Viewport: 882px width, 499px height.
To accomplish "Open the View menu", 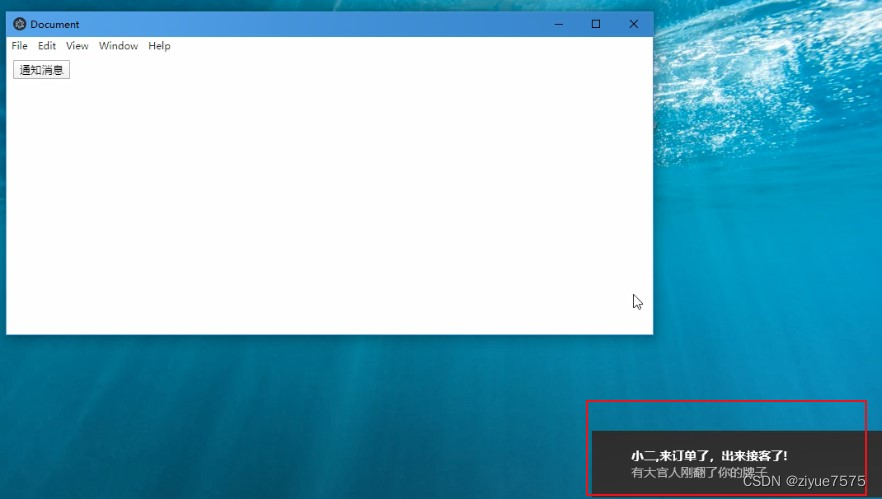I will coord(77,46).
